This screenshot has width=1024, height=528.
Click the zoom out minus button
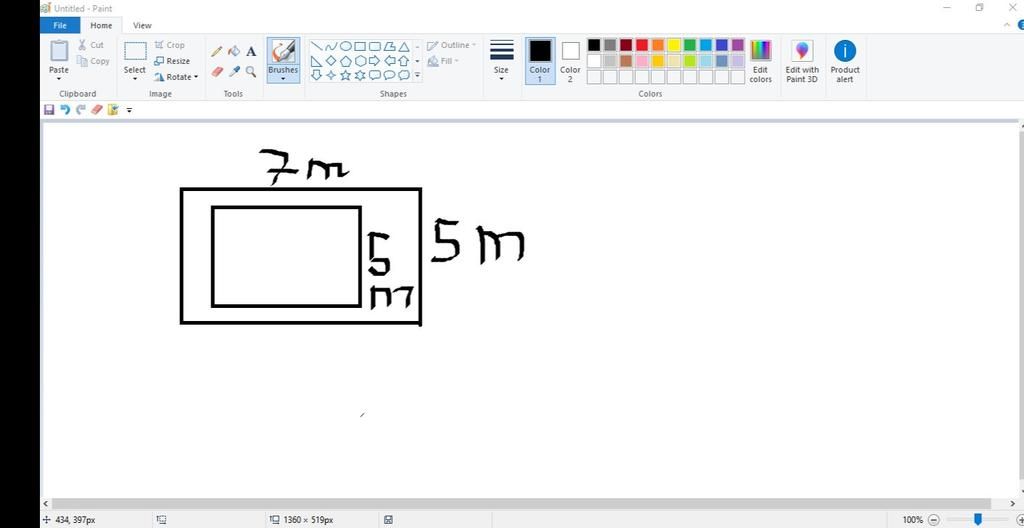click(x=933, y=520)
